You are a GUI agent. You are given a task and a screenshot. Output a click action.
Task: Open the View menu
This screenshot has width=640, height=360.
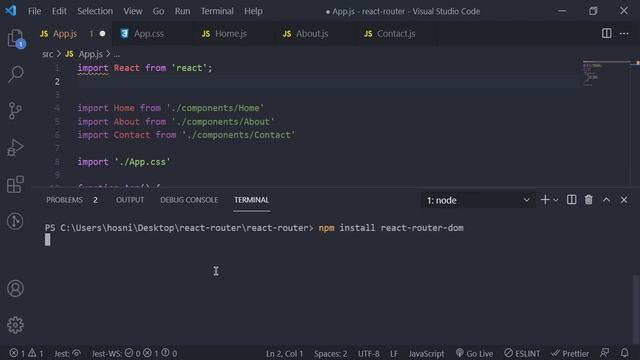pyautogui.click(x=133, y=11)
